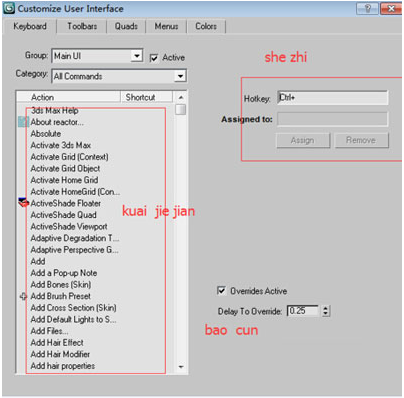Click the help question mark button
The height and width of the screenshot is (398, 404).
[x=367, y=8]
